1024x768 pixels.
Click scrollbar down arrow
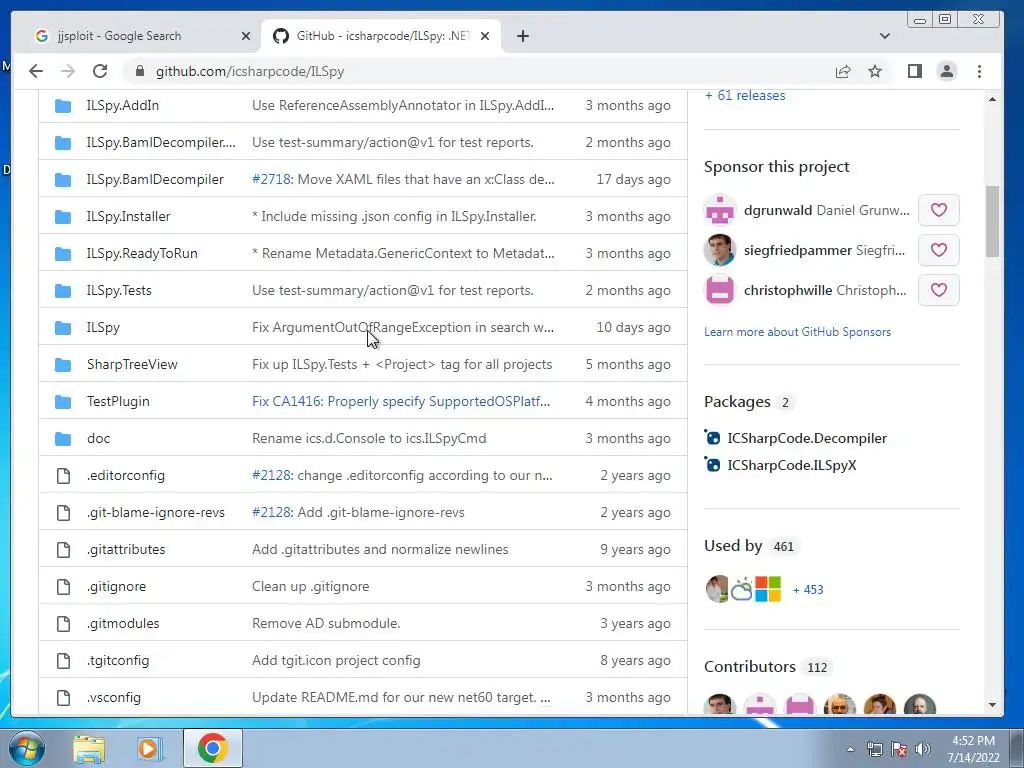tap(993, 705)
